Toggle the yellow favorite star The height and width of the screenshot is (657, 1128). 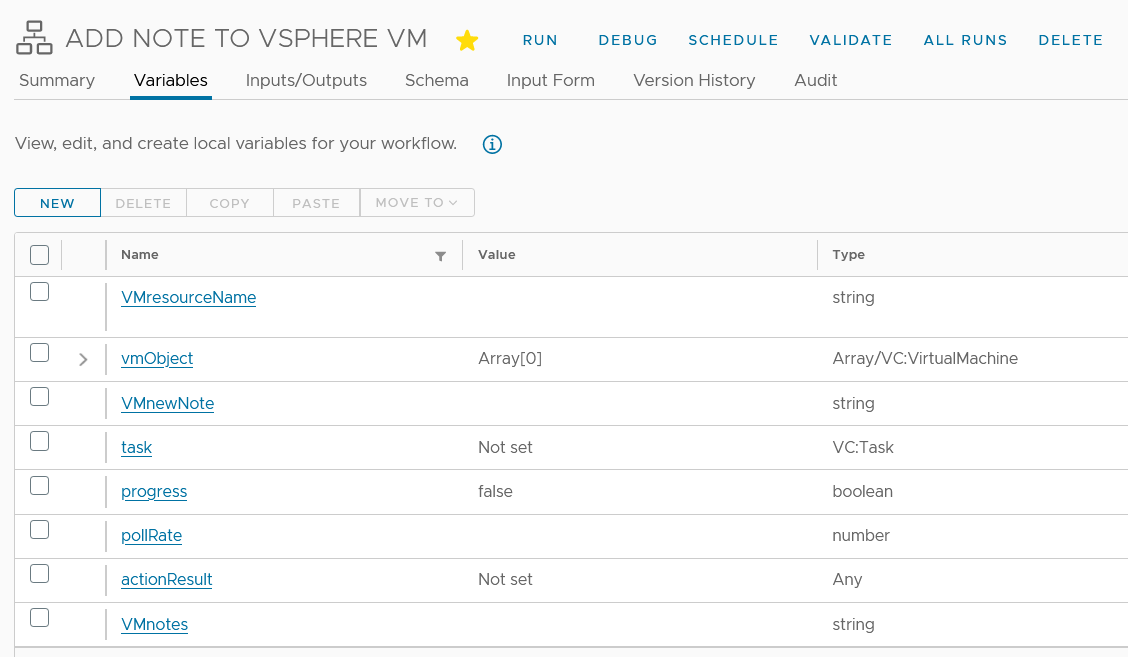pos(467,40)
